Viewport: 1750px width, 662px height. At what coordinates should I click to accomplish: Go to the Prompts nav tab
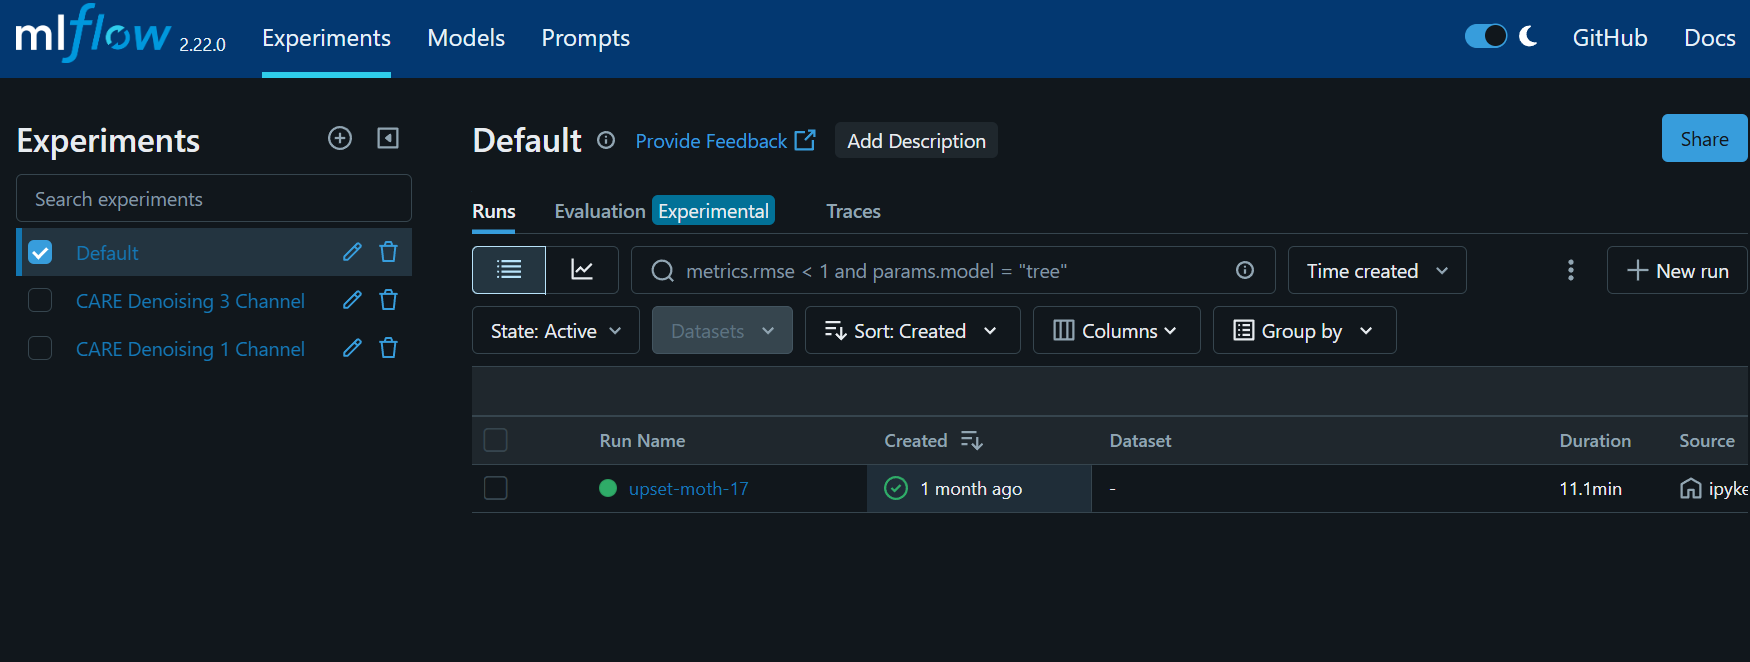coord(585,38)
